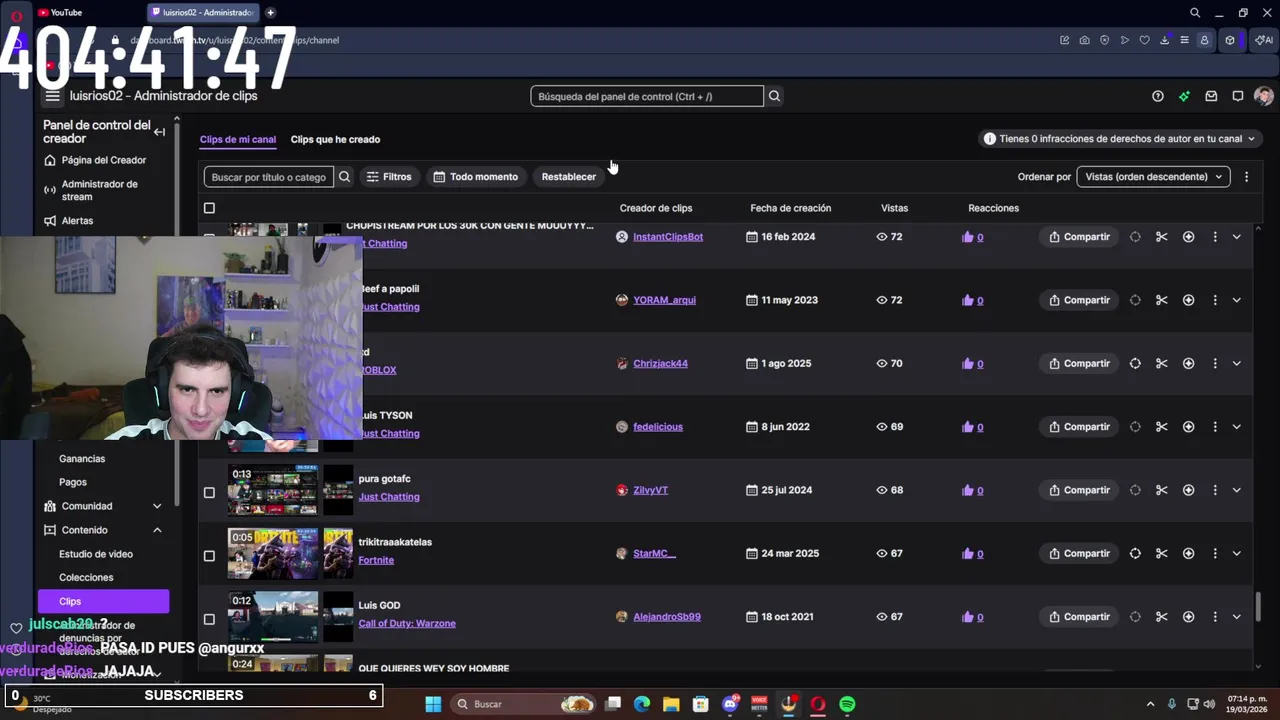Open the Twitch inbox icon

(x=1211, y=96)
